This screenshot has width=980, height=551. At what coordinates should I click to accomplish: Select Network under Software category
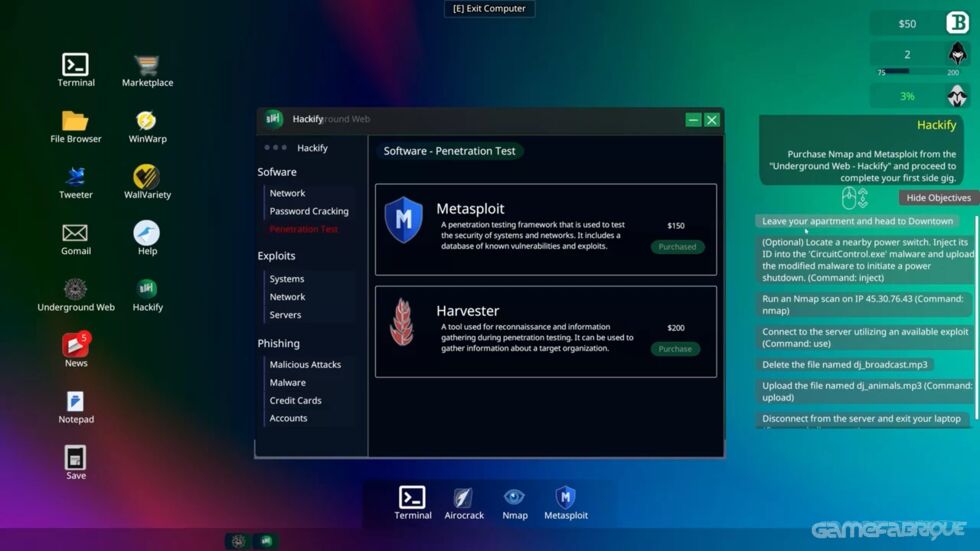[287, 193]
